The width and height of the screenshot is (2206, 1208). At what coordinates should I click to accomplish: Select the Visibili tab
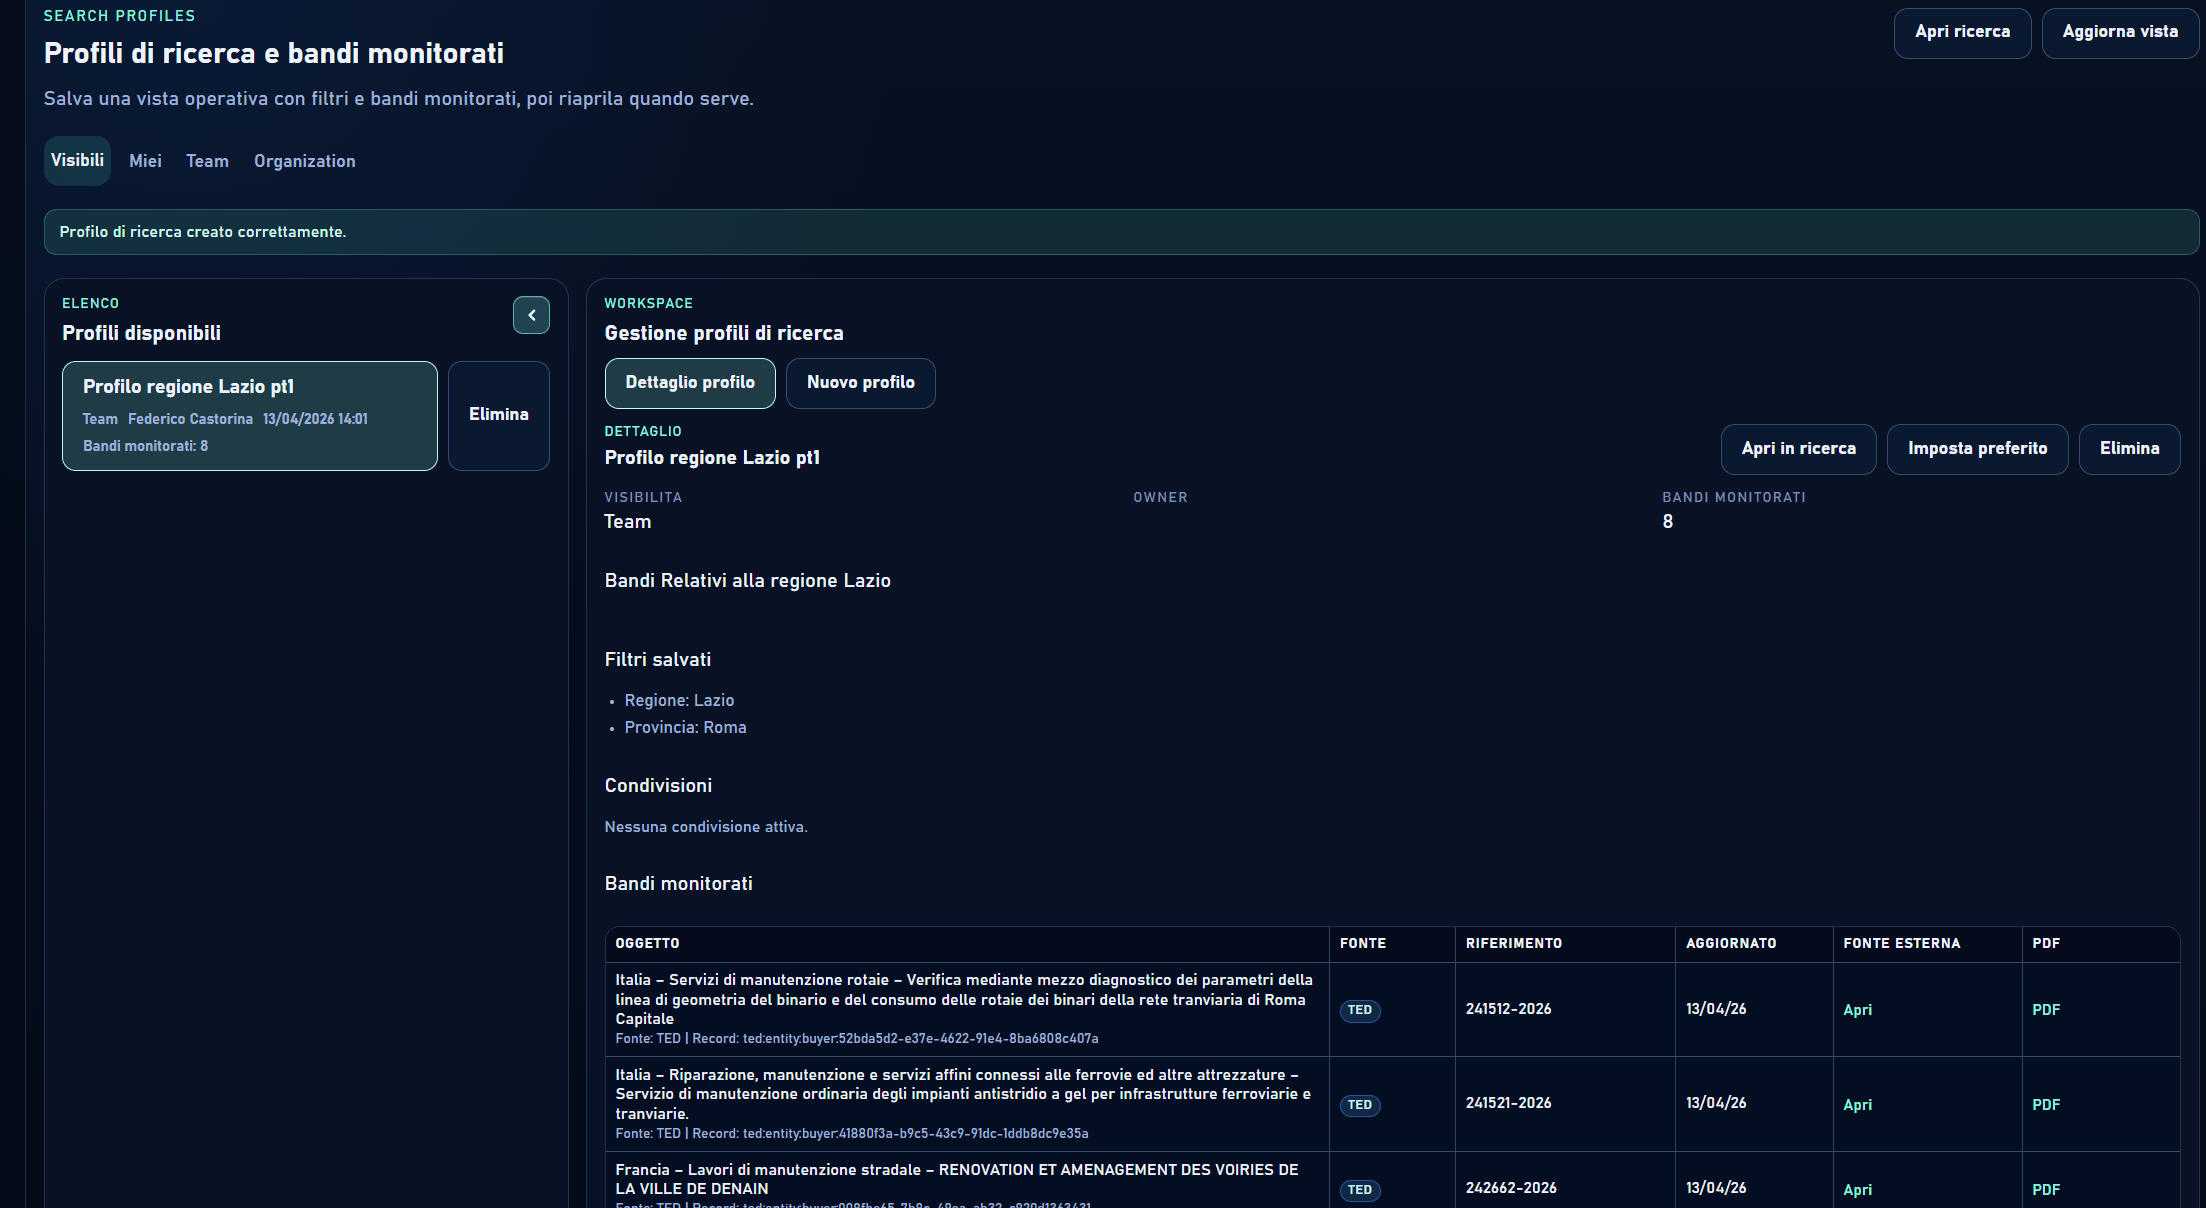(76, 160)
